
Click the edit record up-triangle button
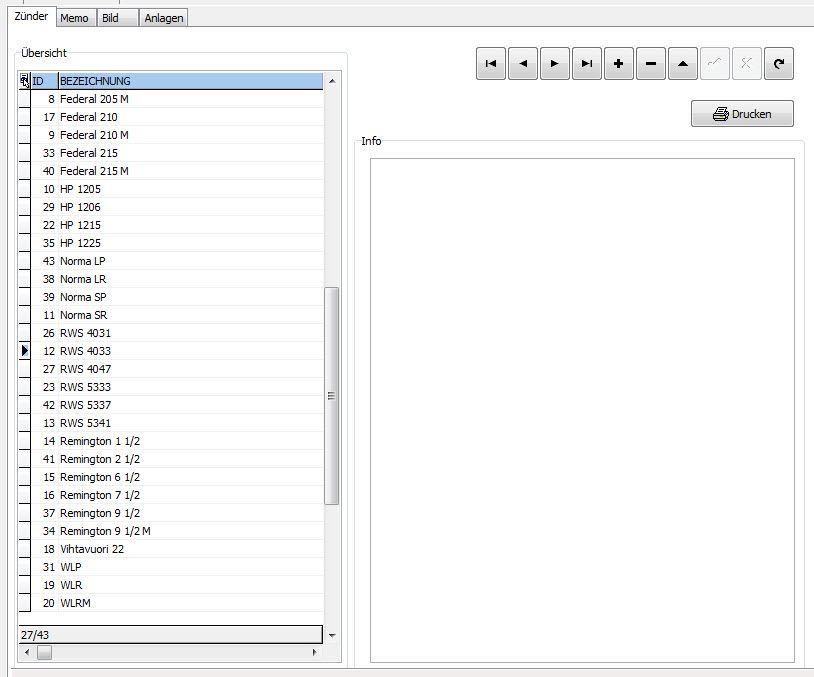(x=683, y=63)
